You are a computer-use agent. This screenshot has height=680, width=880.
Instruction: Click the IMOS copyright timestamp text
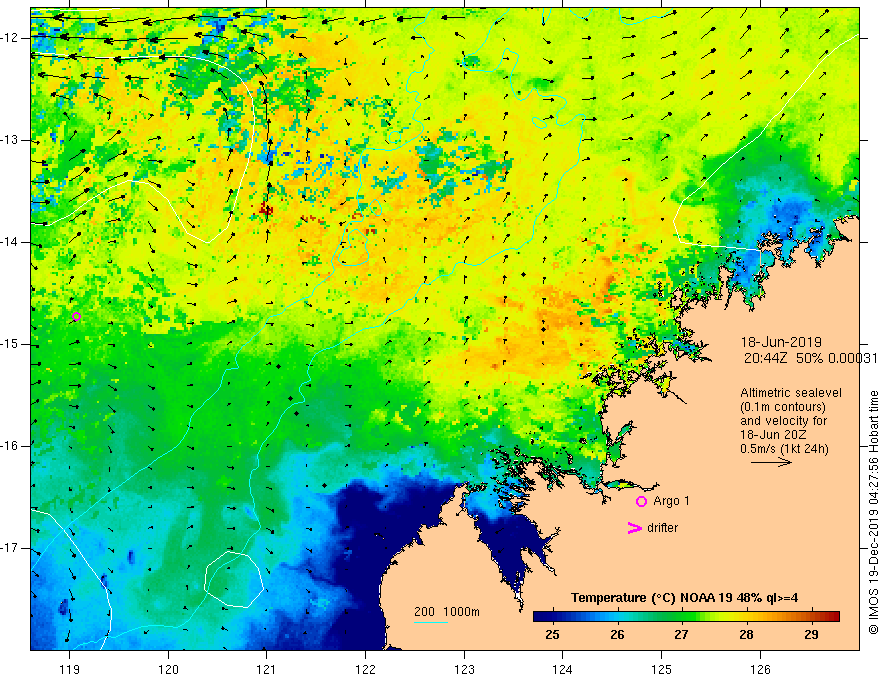873,513
